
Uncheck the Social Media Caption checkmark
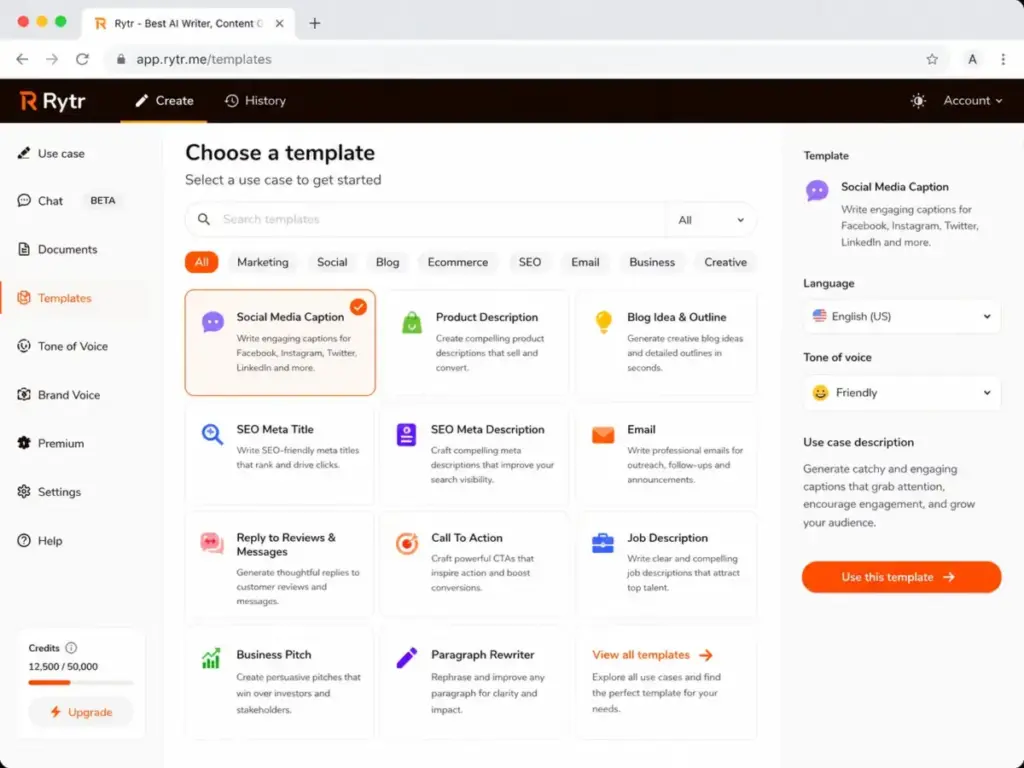[358, 307]
